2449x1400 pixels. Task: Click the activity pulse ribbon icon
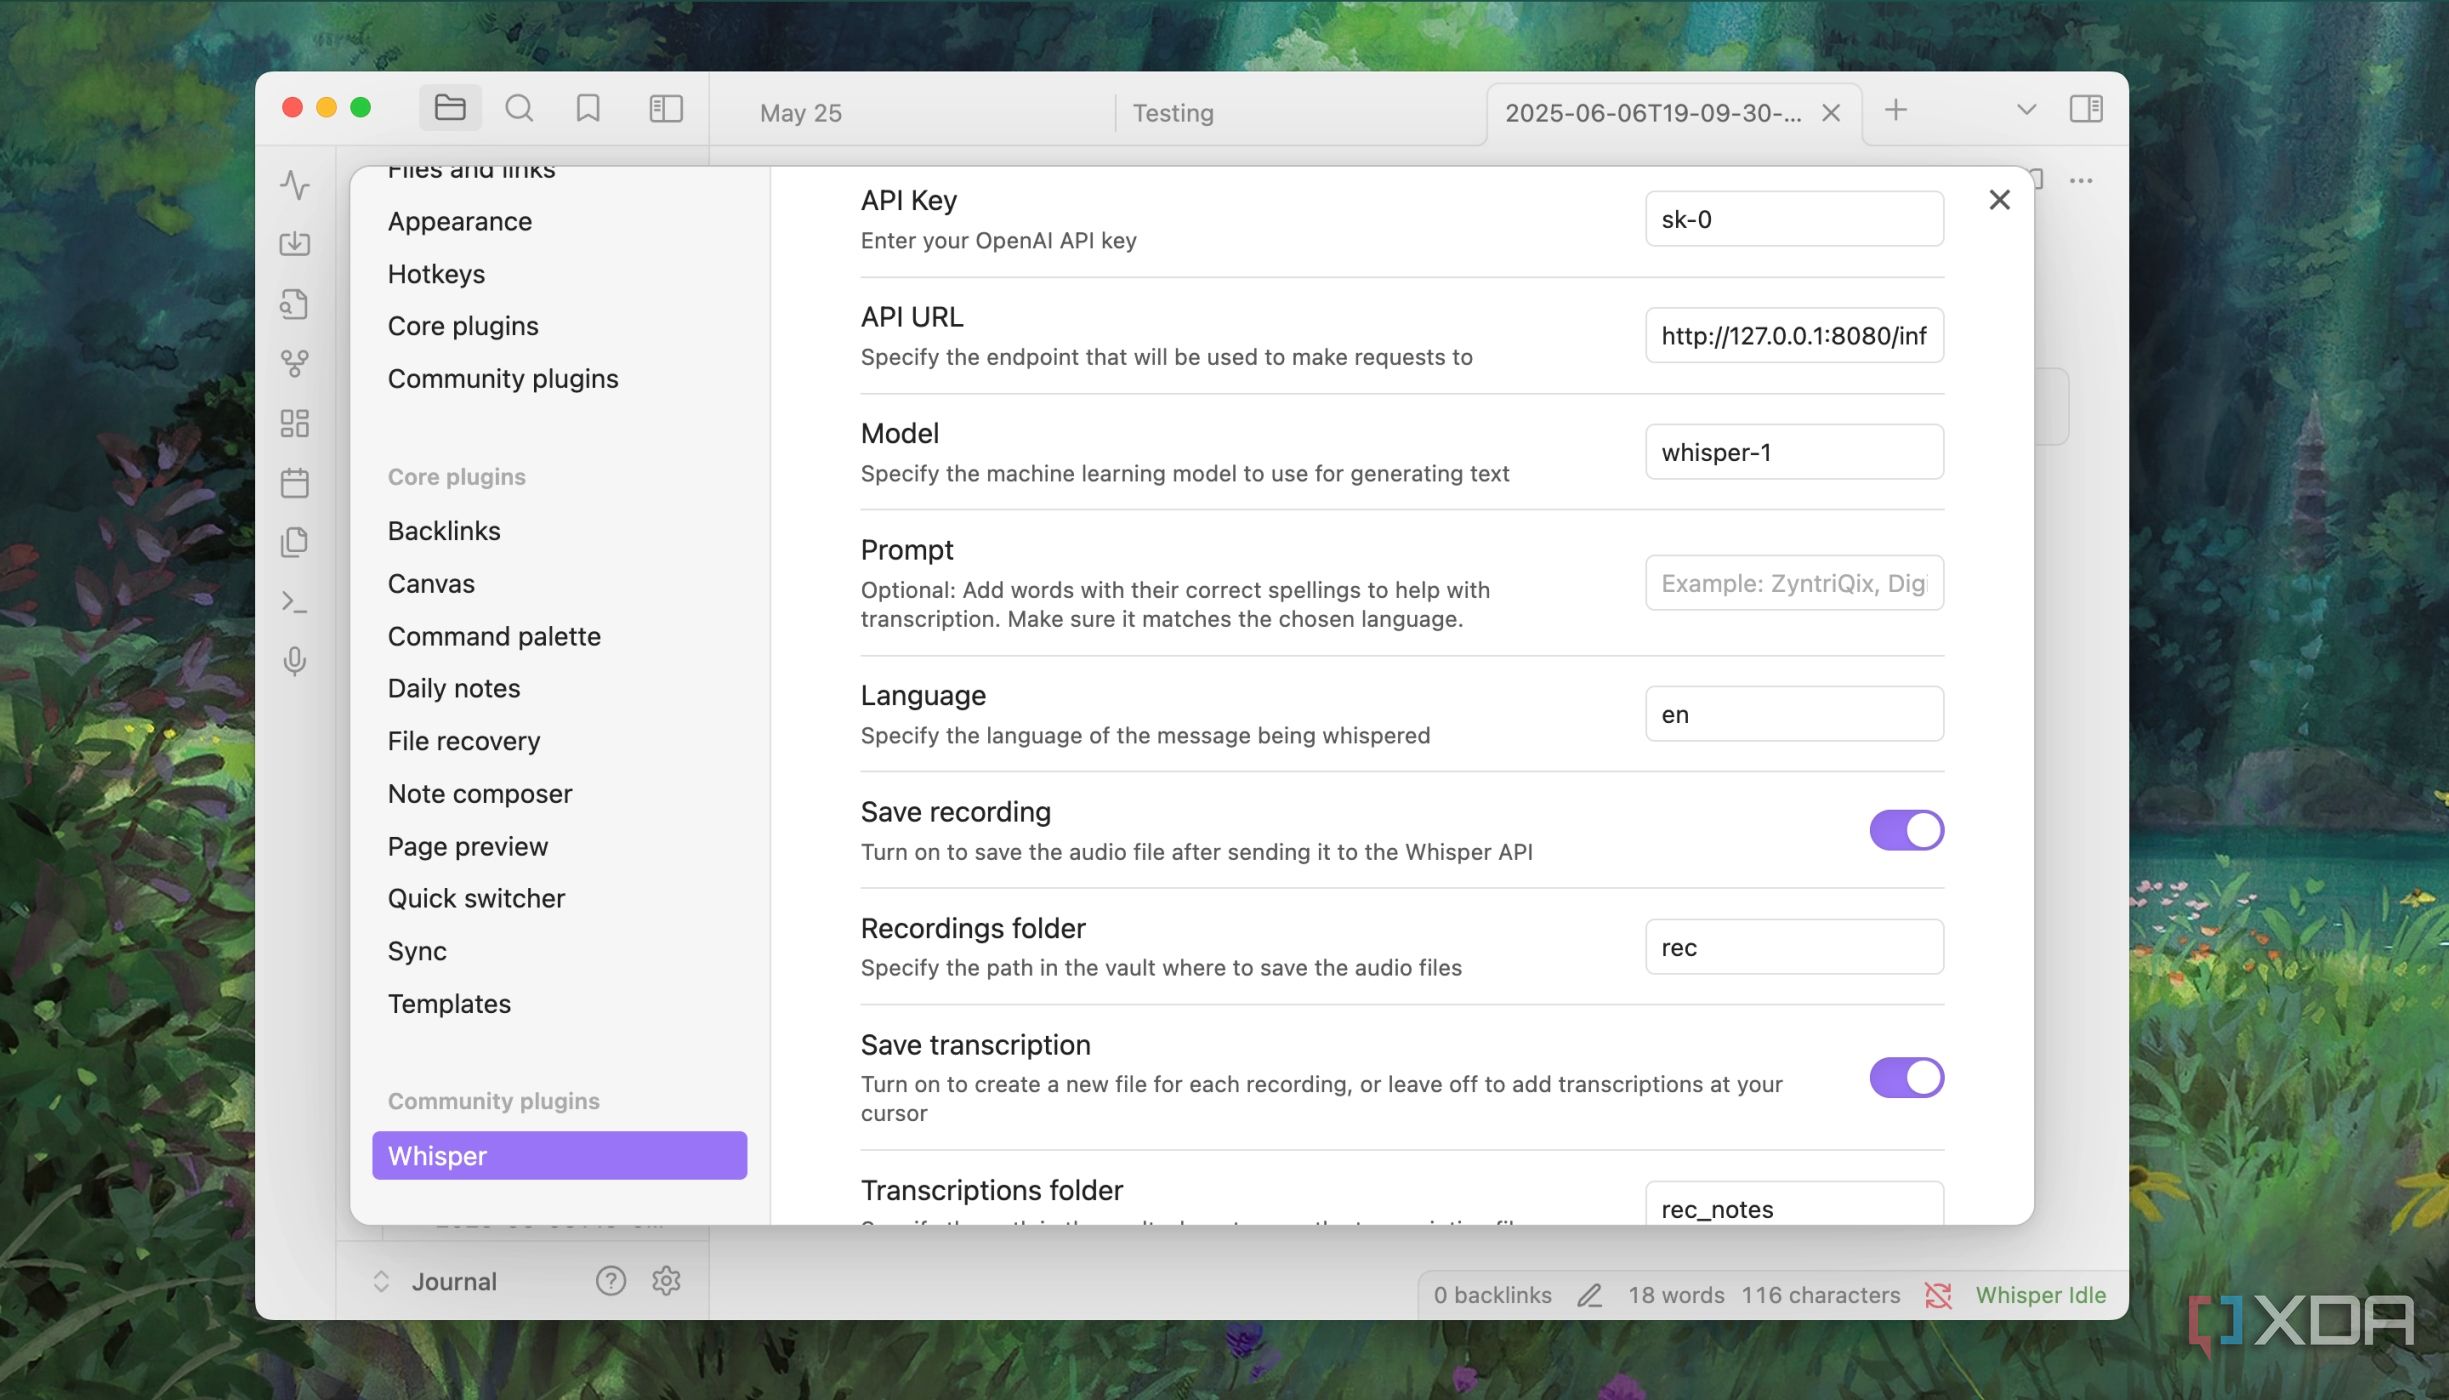(295, 185)
